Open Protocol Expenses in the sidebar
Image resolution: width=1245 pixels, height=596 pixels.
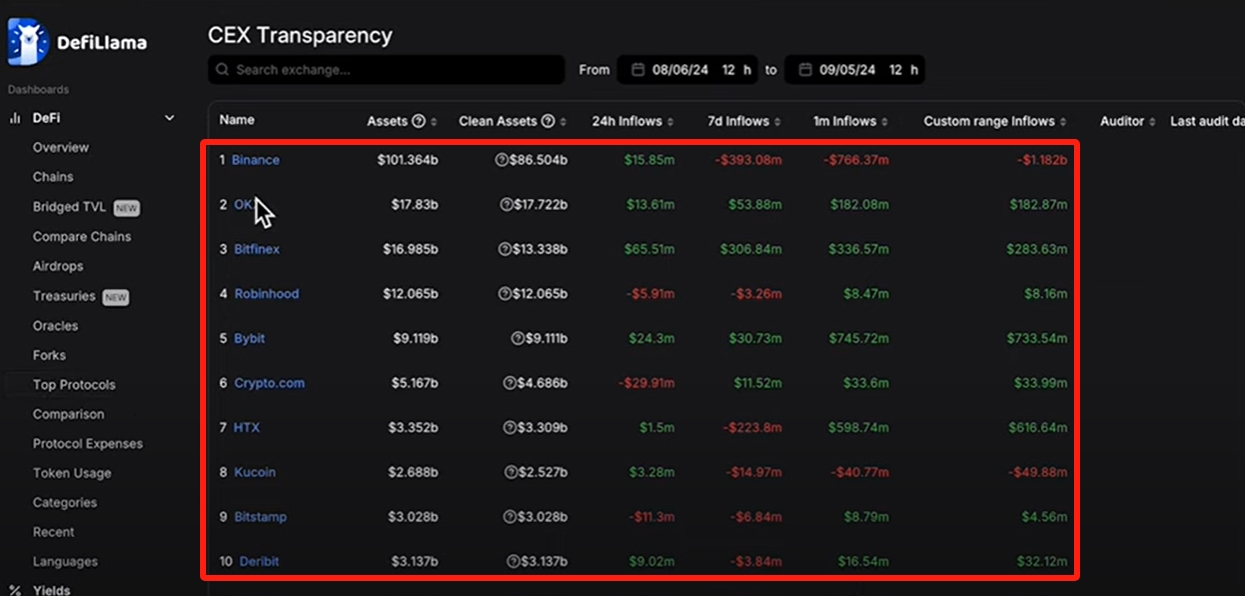point(88,444)
